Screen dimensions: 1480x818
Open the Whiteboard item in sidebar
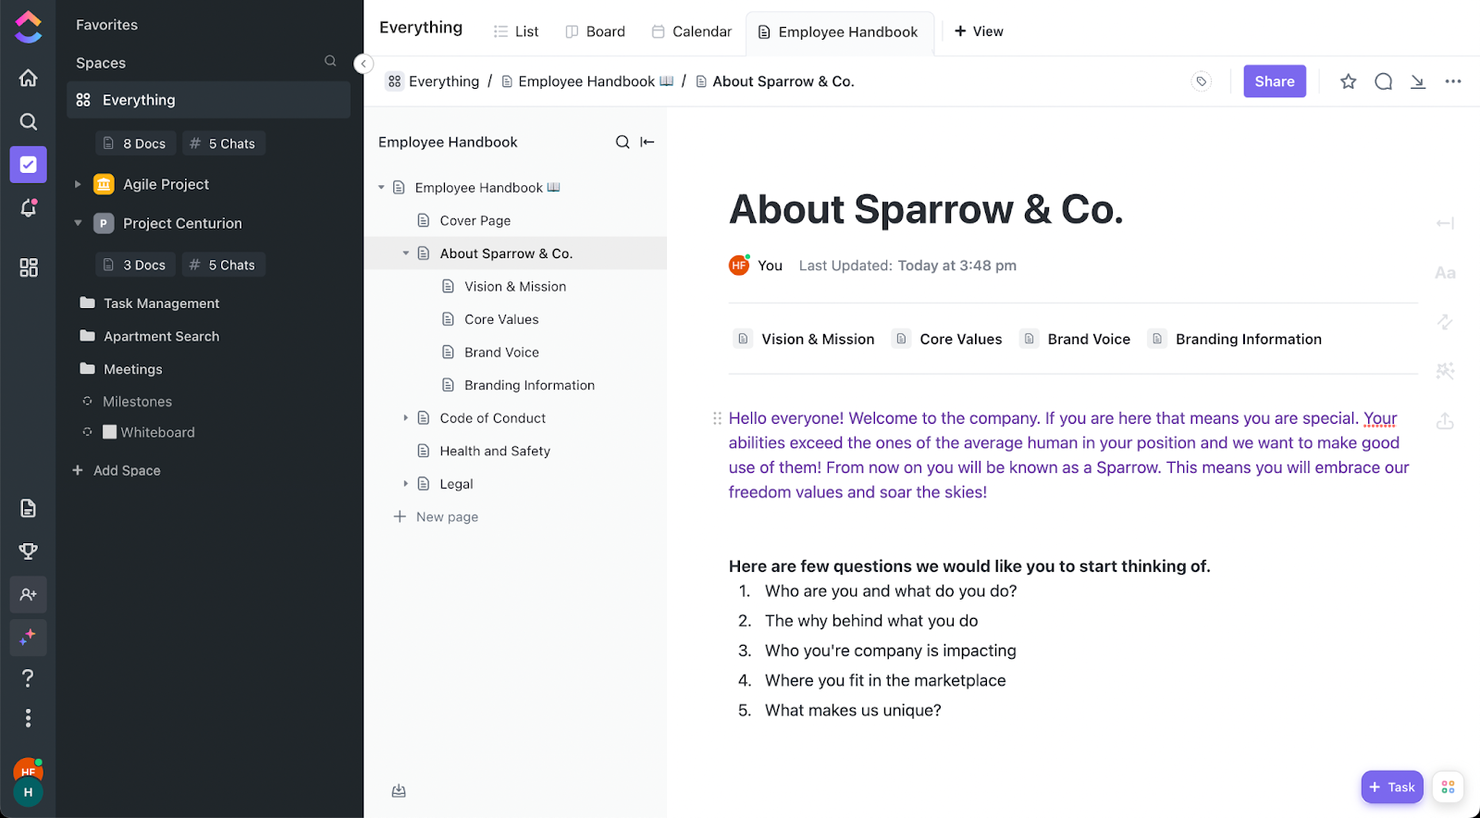[x=148, y=432]
